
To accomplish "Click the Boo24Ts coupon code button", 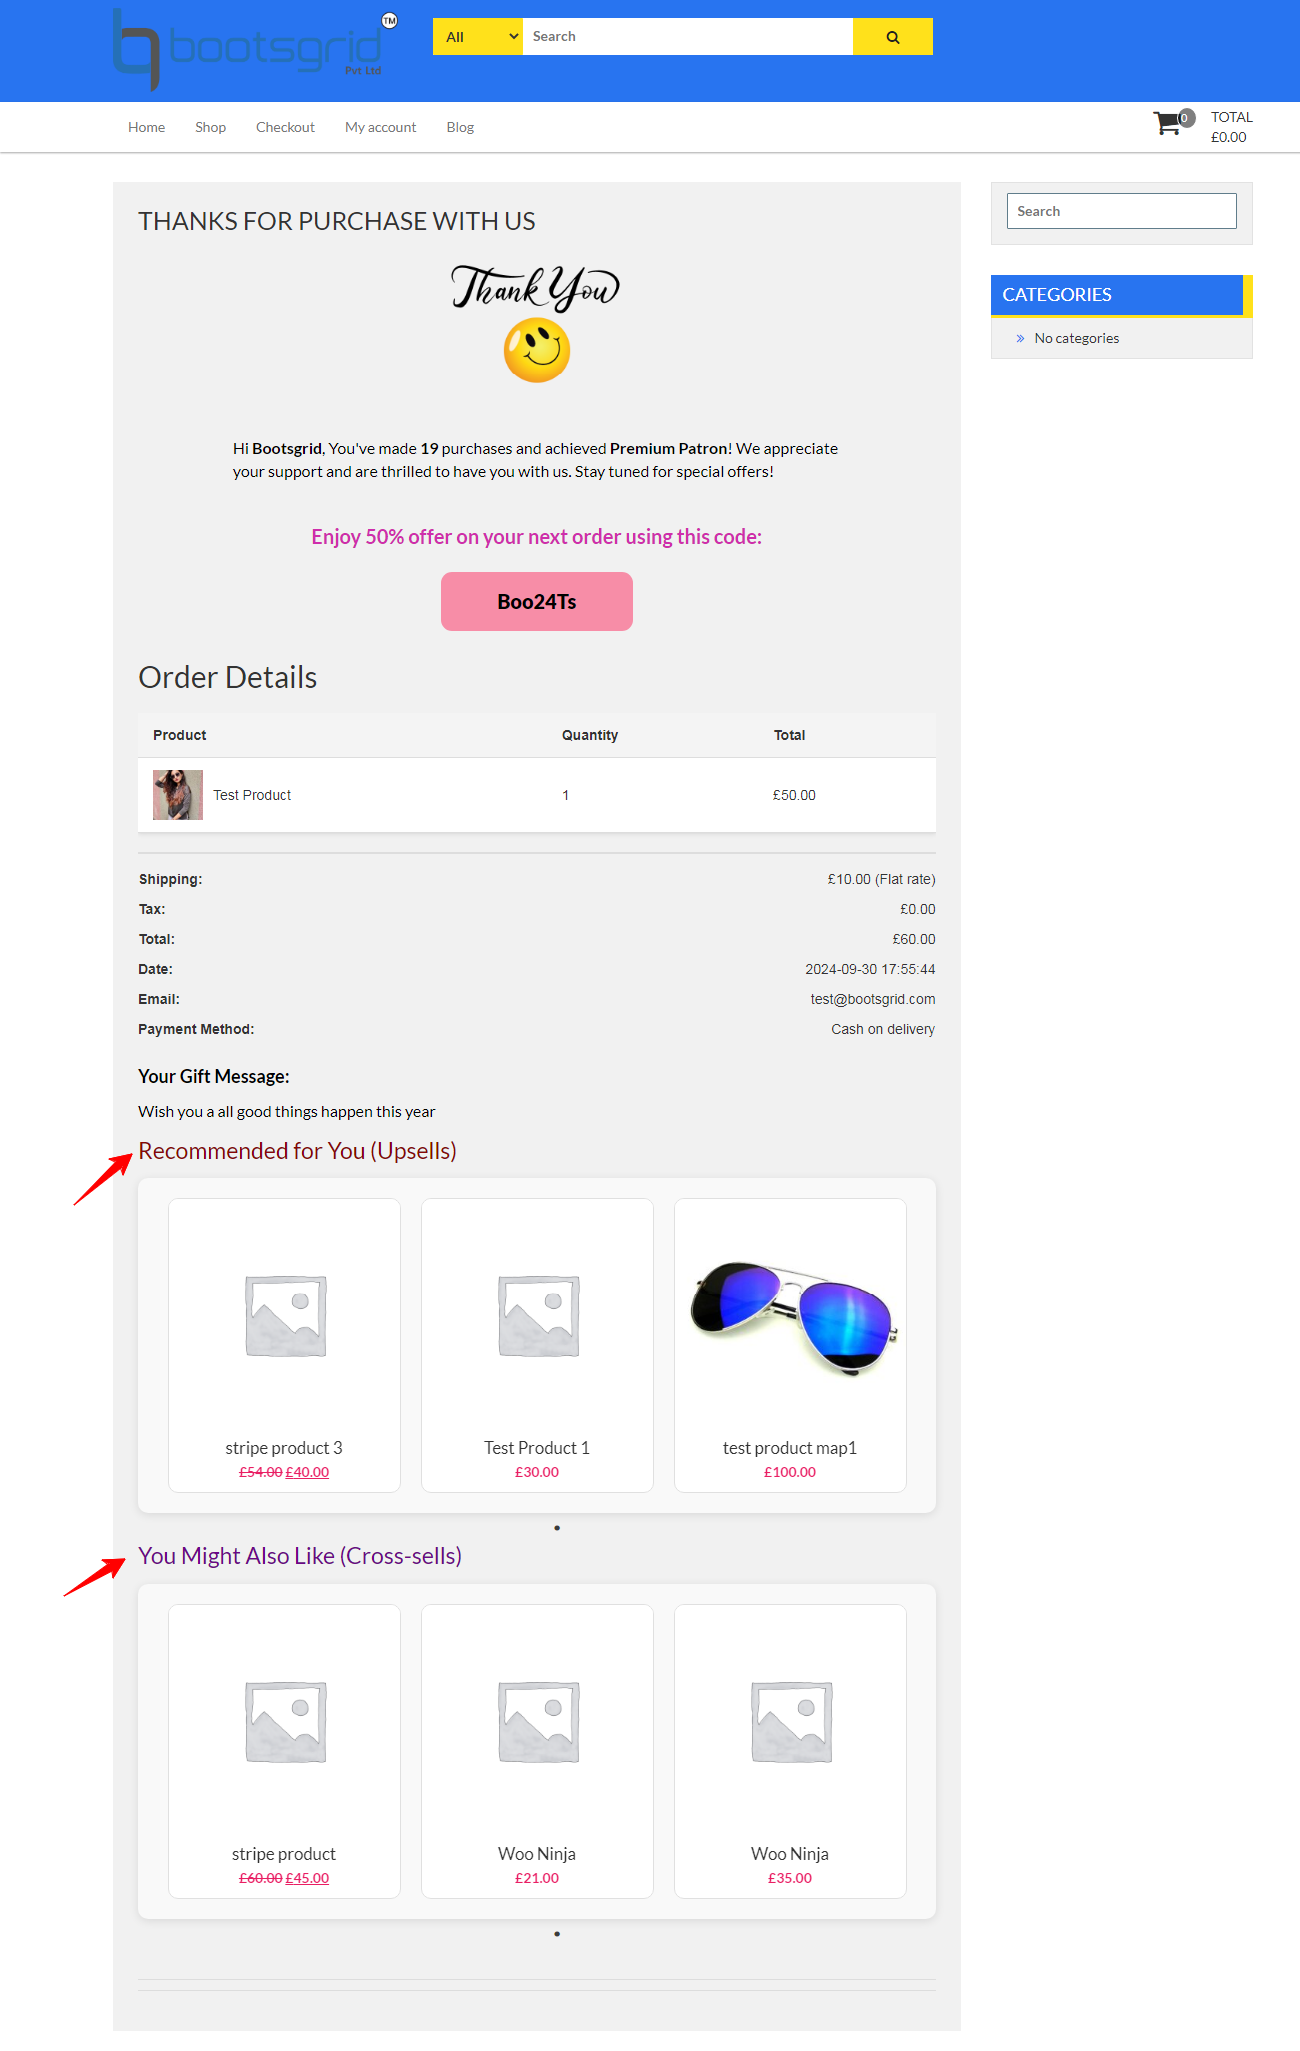I will click(x=537, y=602).
